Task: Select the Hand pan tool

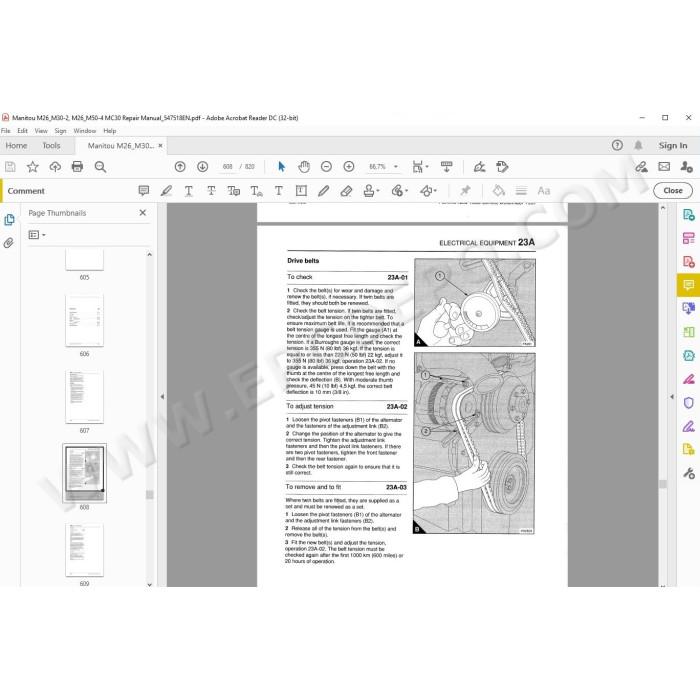Action: coord(304,167)
